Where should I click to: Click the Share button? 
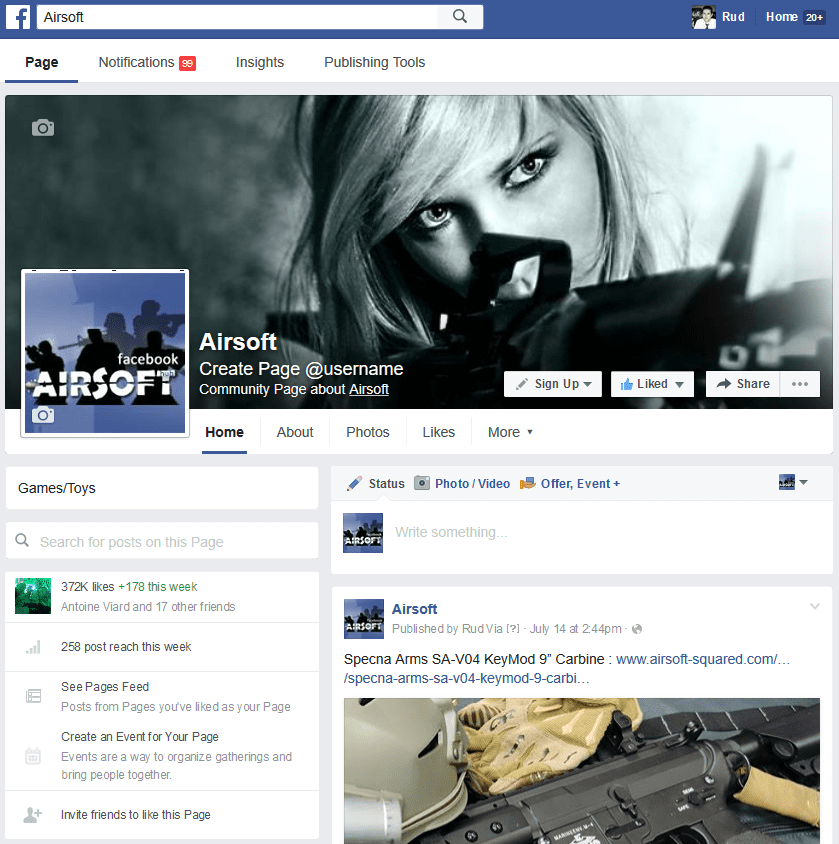(x=742, y=383)
